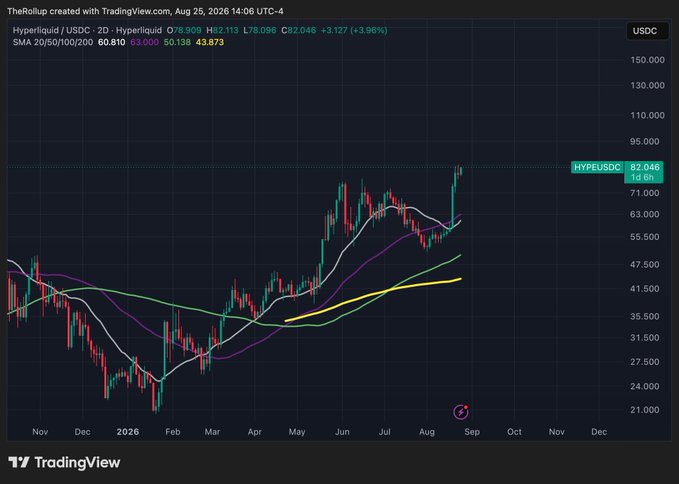The image size is (679, 484).
Task: Click the 130.000 price axis label
Action: coord(647,85)
